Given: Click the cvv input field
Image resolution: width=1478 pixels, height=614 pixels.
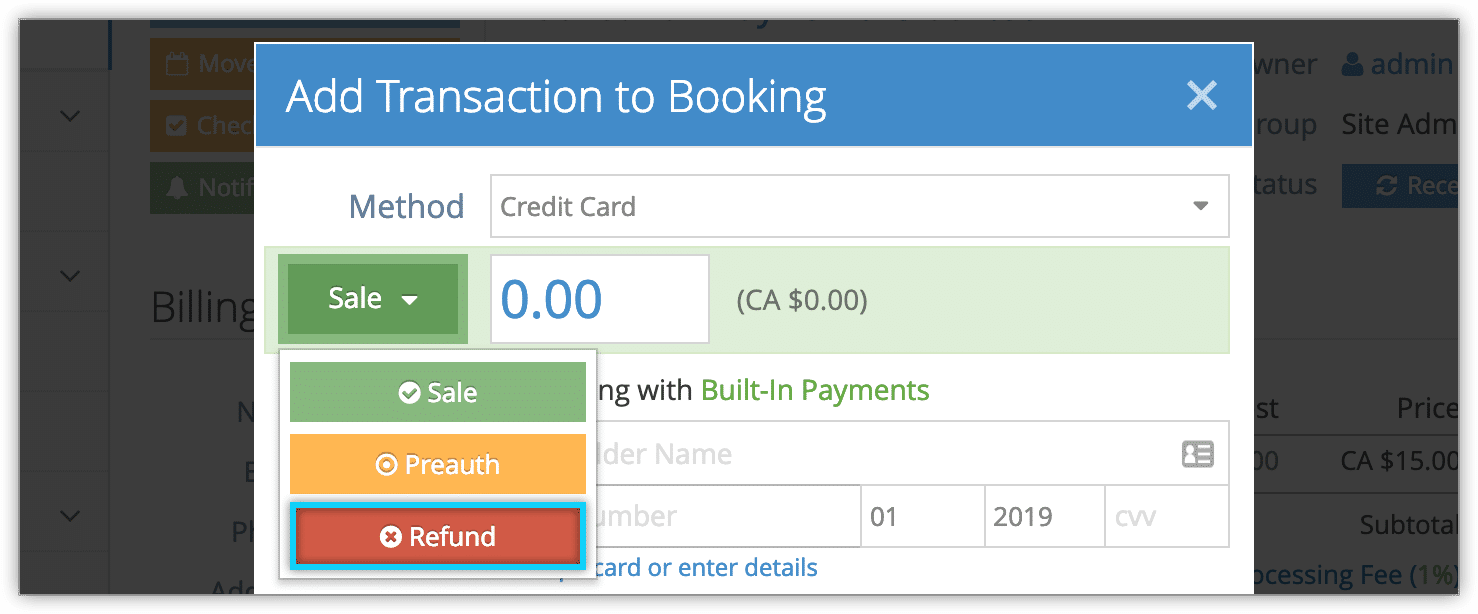Looking at the screenshot, I should click(1167, 517).
